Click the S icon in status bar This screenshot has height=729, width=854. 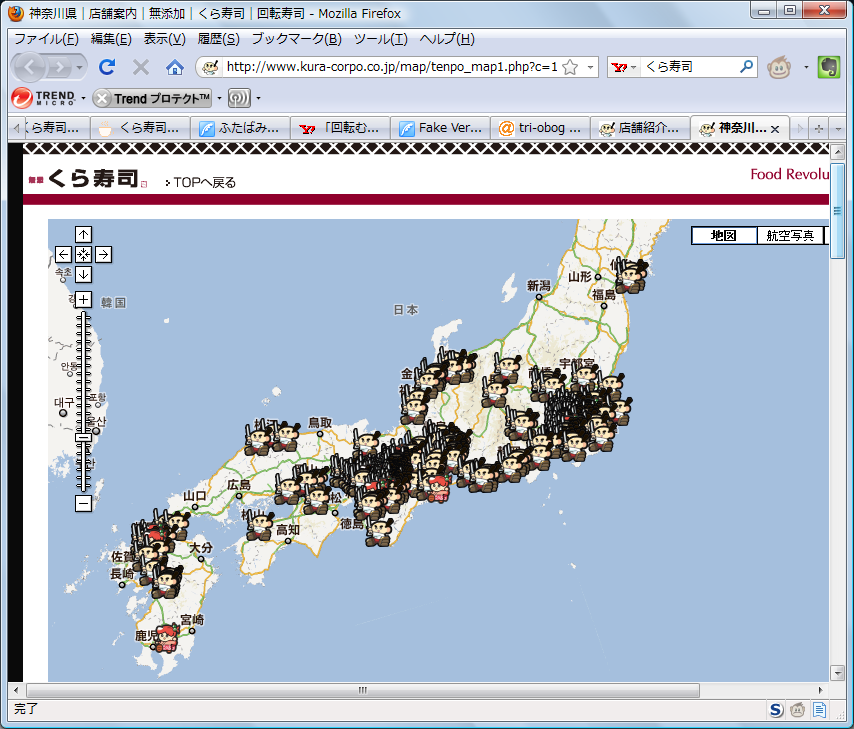pyautogui.click(x=776, y=709)
